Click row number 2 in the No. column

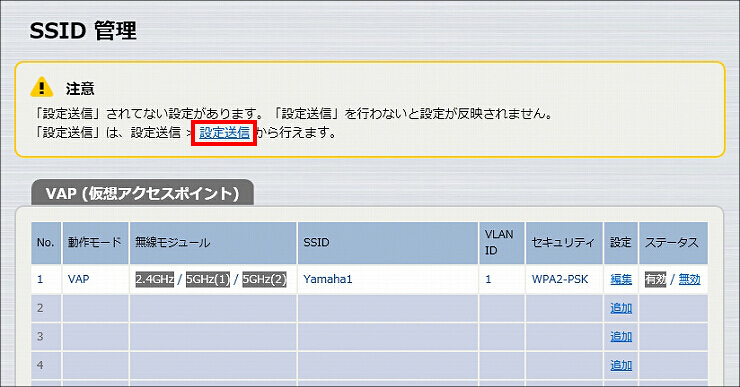click(x=40, y=308)
